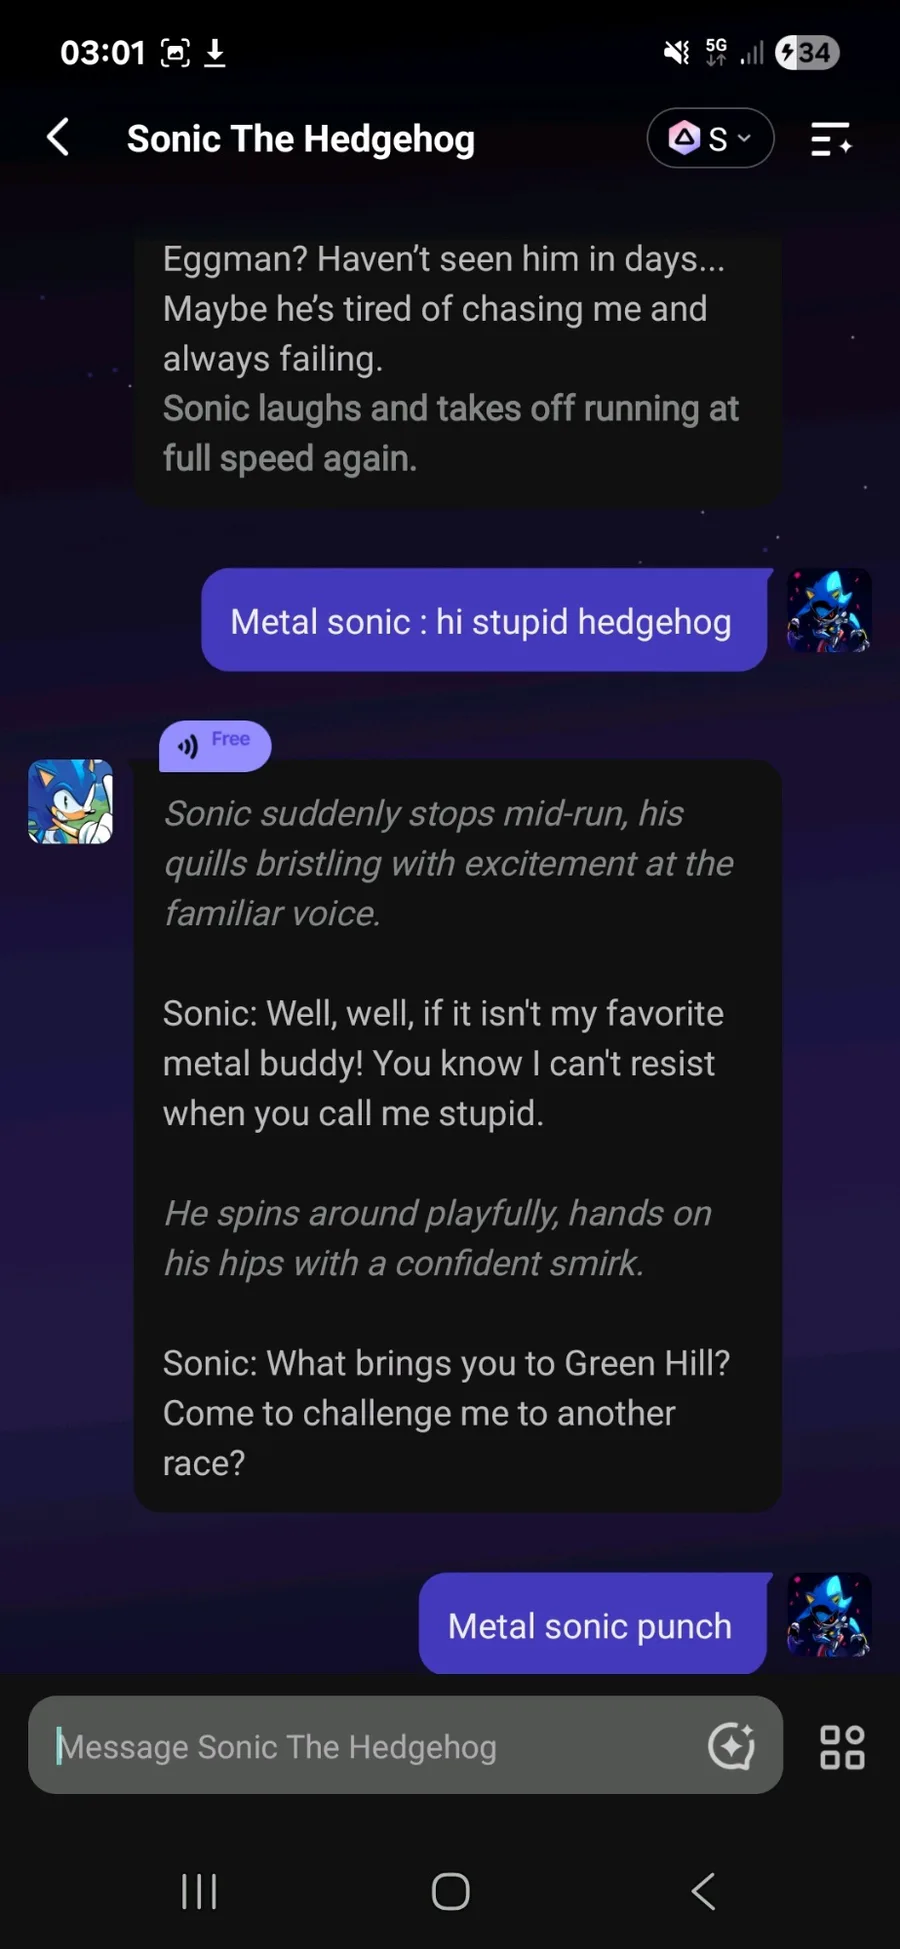Open the four-squares more tools grid icon
This screenshot has width=900, height=1949.
click(x=842, y=1747)
